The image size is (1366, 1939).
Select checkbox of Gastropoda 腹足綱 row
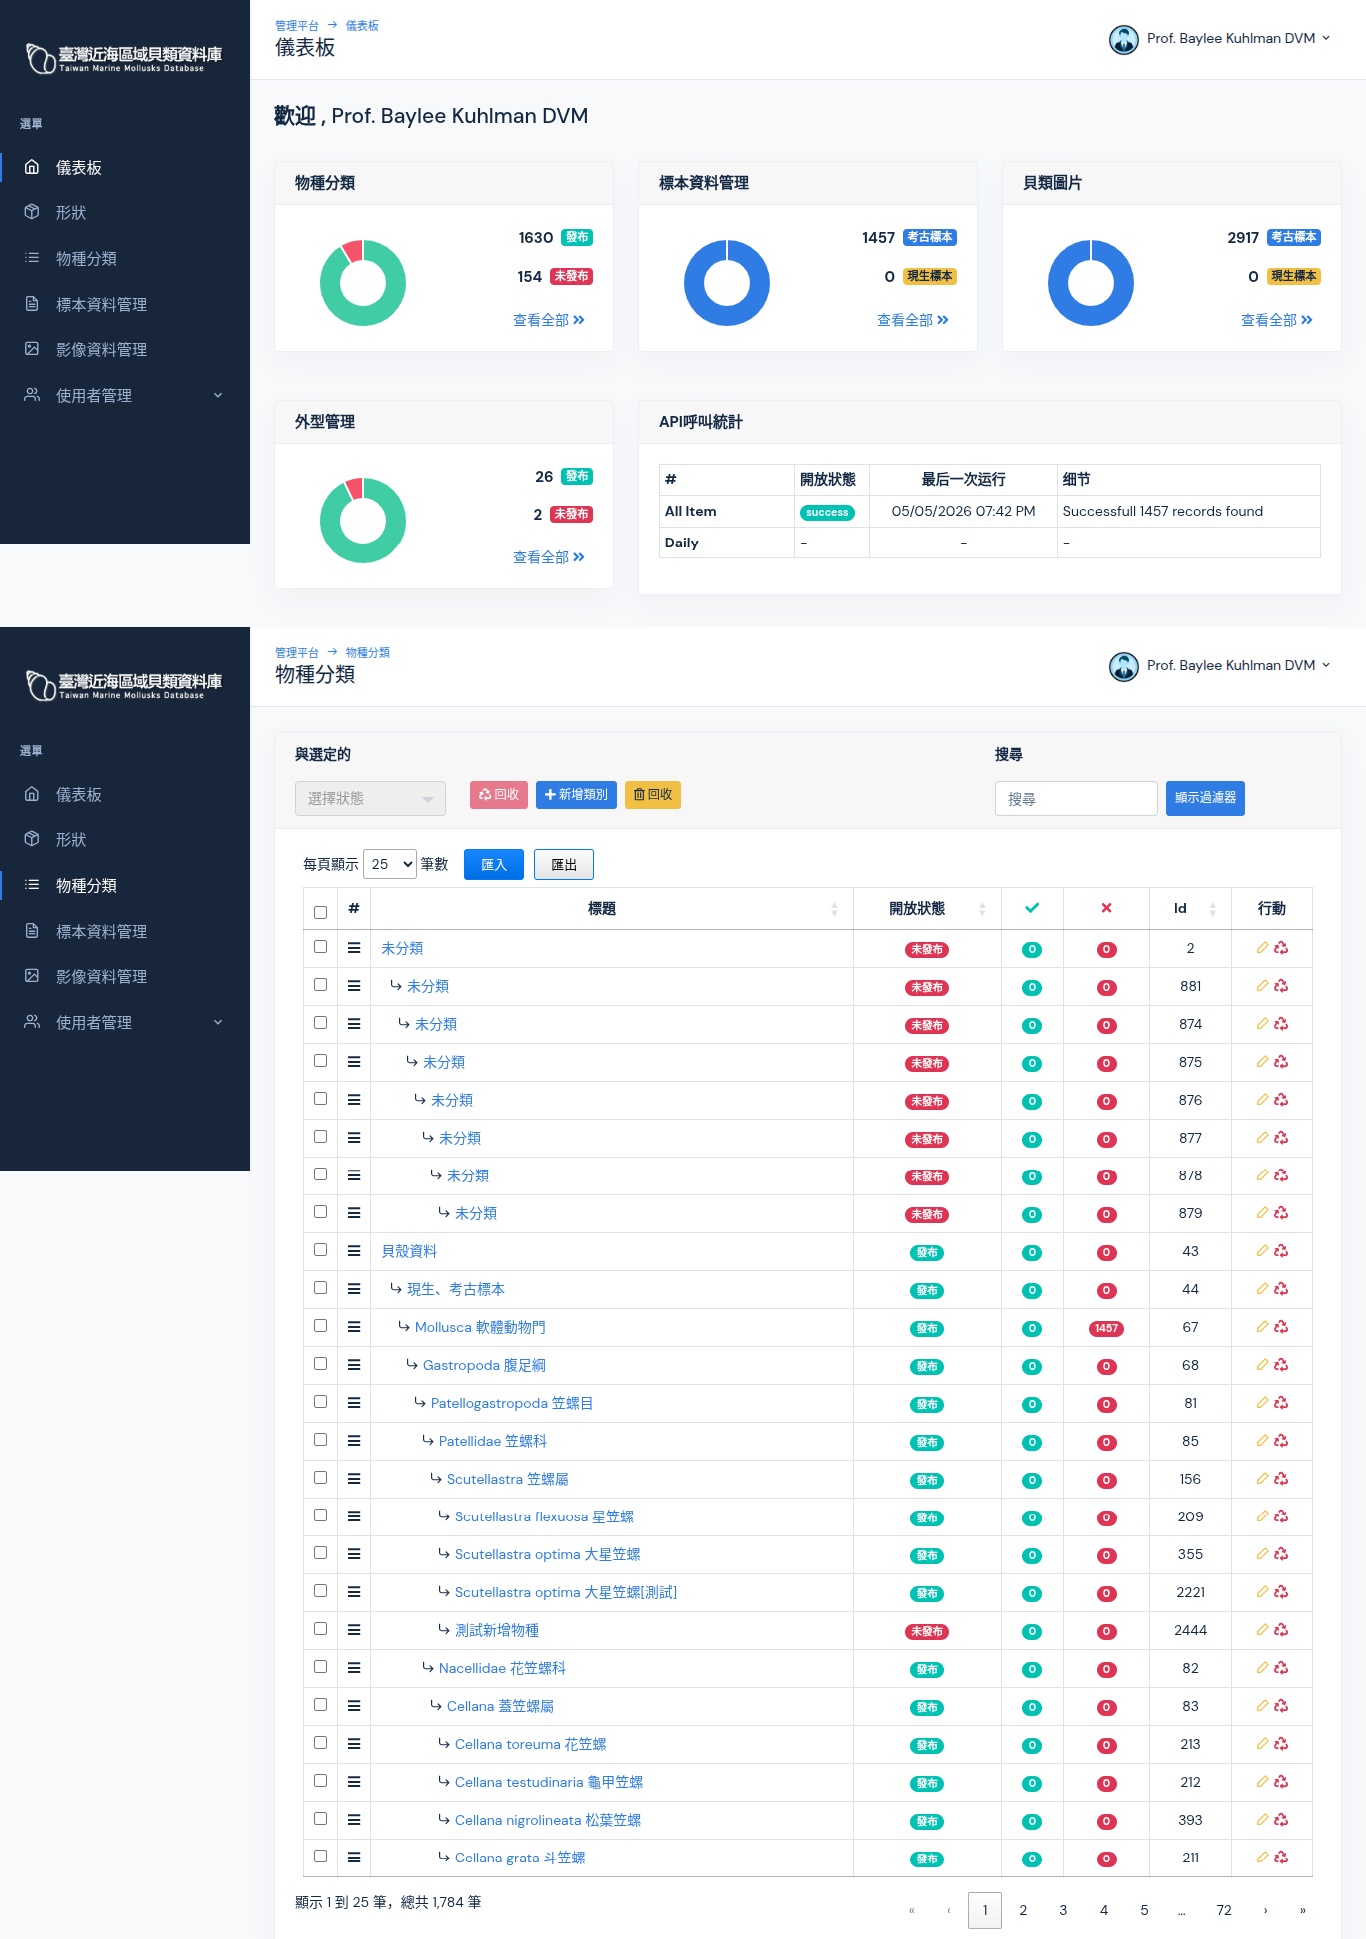click(x=320, y=1363)
